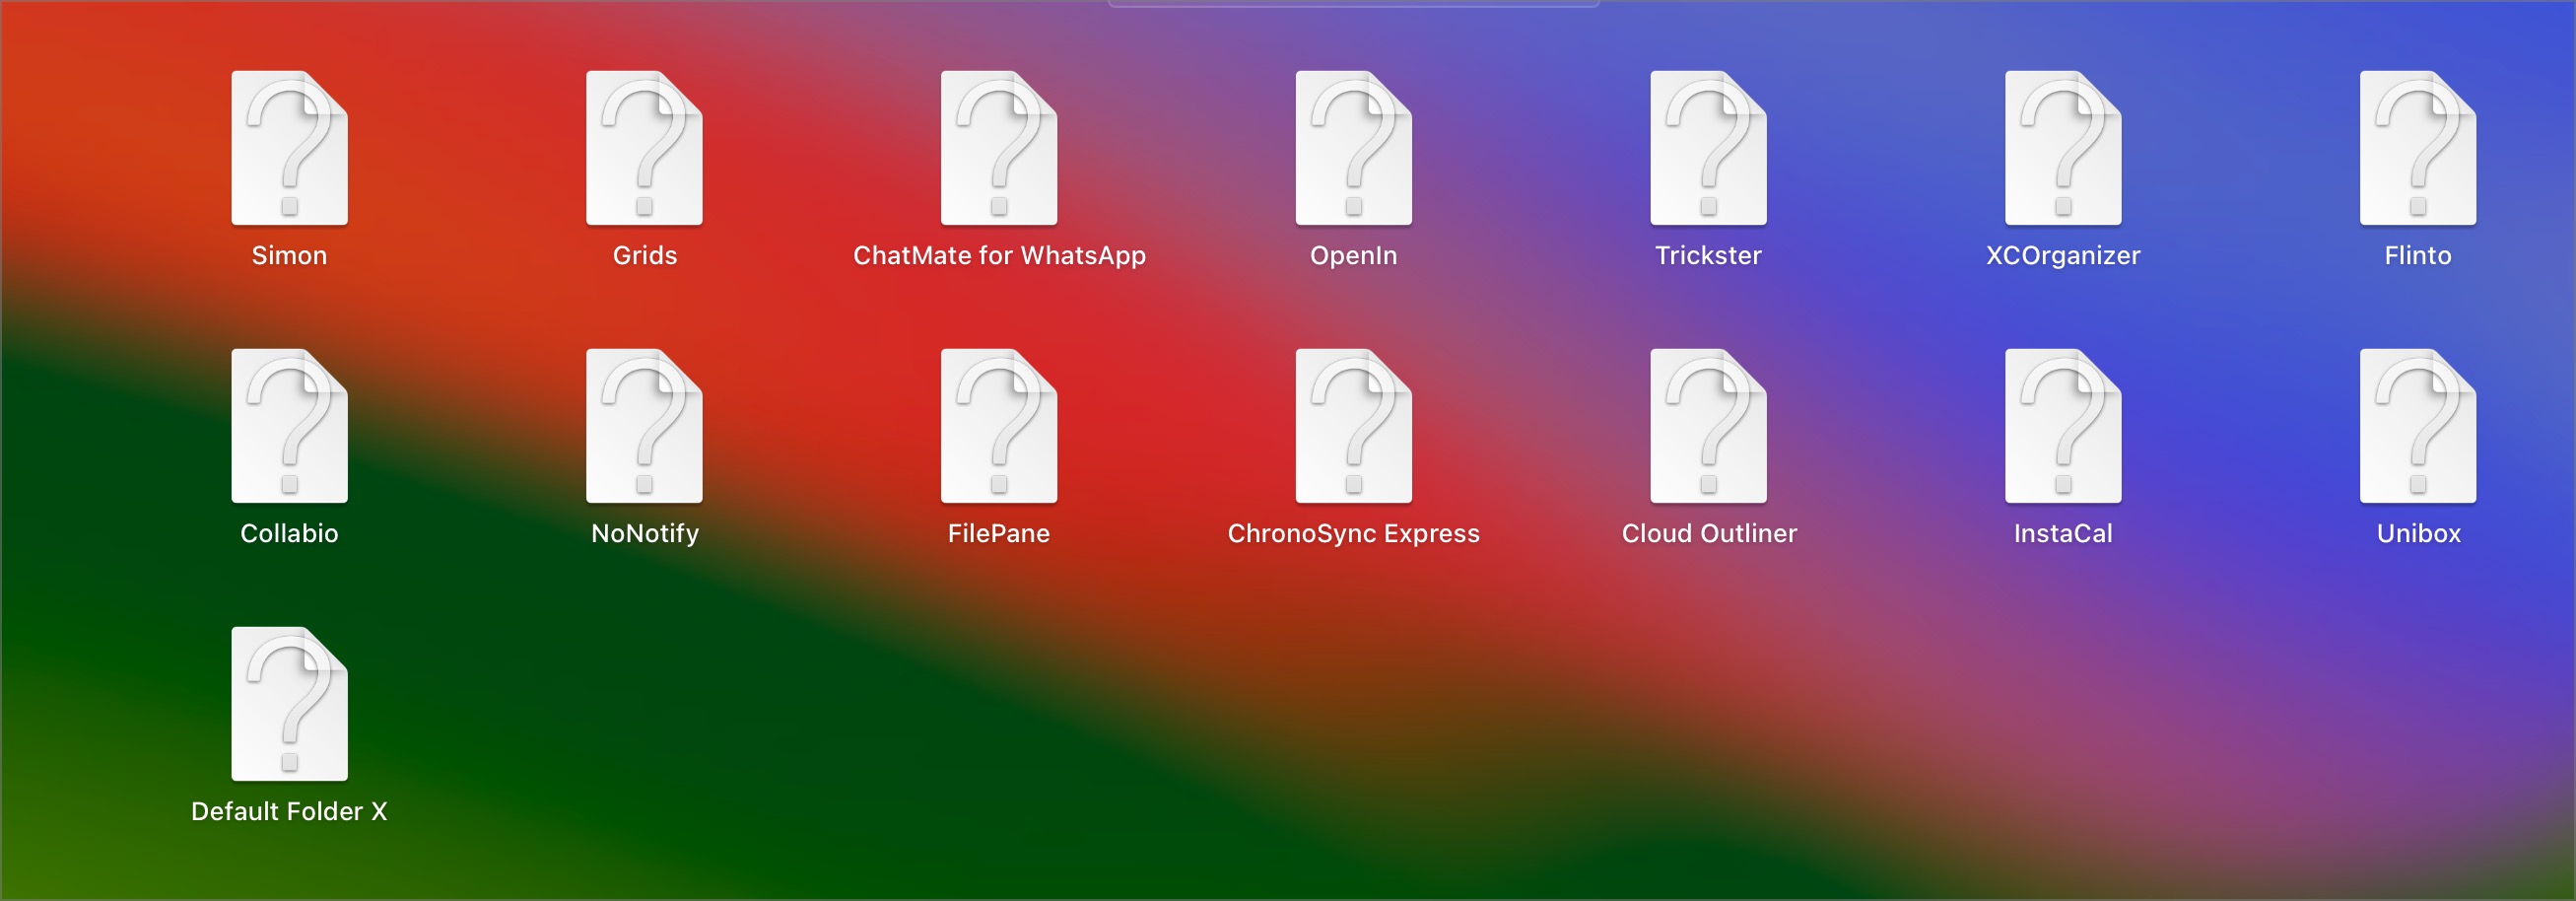Click the "Default Folder X" name label
Image resolution: width=2576 pixels, height=901 pixels.
click(289, 812)
